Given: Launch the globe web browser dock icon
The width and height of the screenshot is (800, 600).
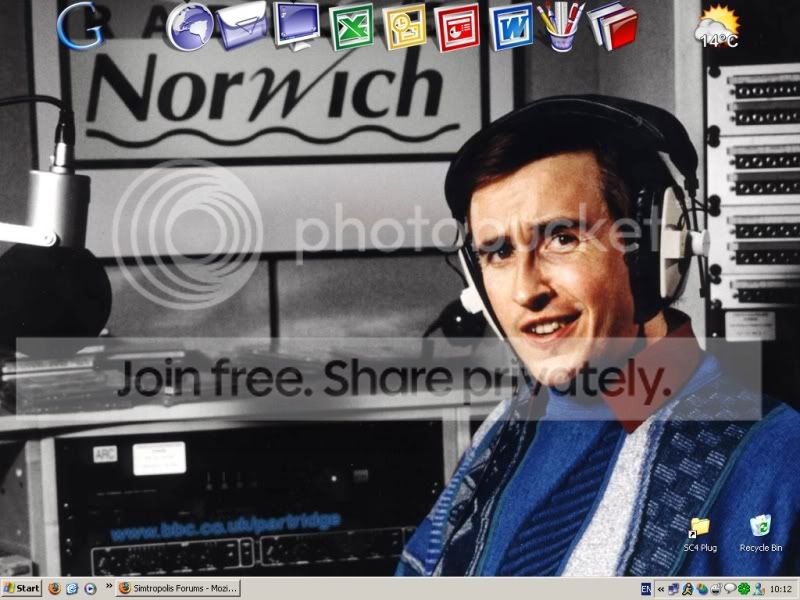Looking at the screenshot, I should [190, 27].
